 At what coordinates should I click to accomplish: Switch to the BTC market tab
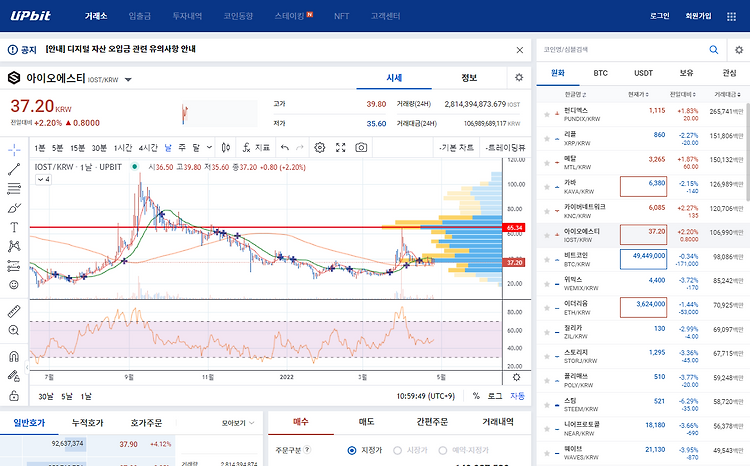point(600,73)
